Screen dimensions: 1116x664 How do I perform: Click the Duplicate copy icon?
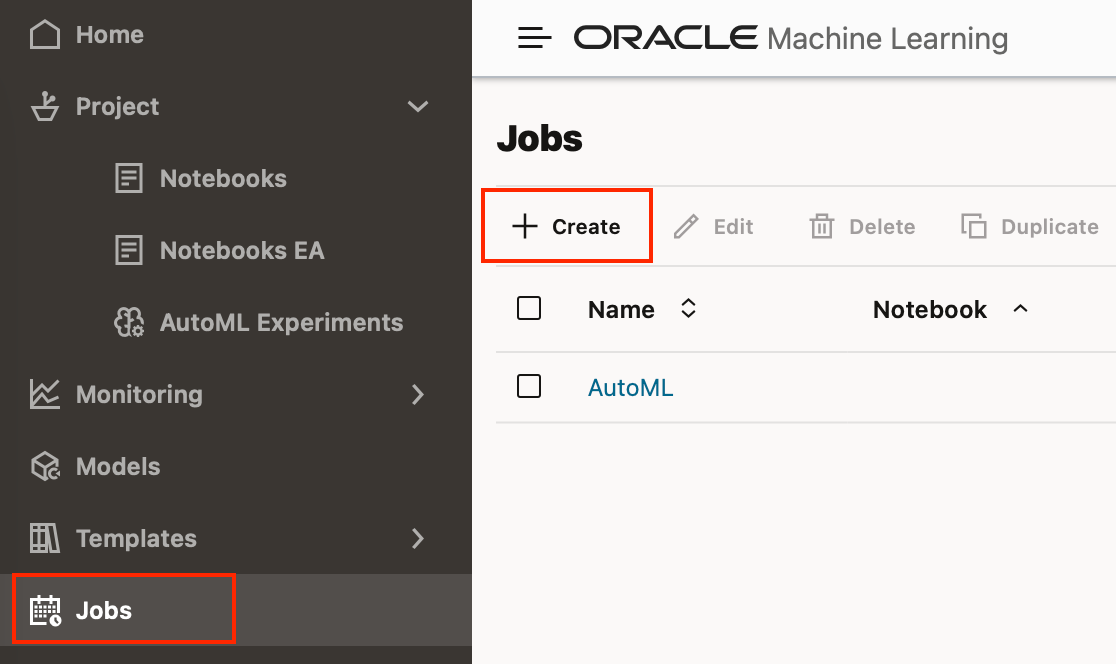(974, 226)
